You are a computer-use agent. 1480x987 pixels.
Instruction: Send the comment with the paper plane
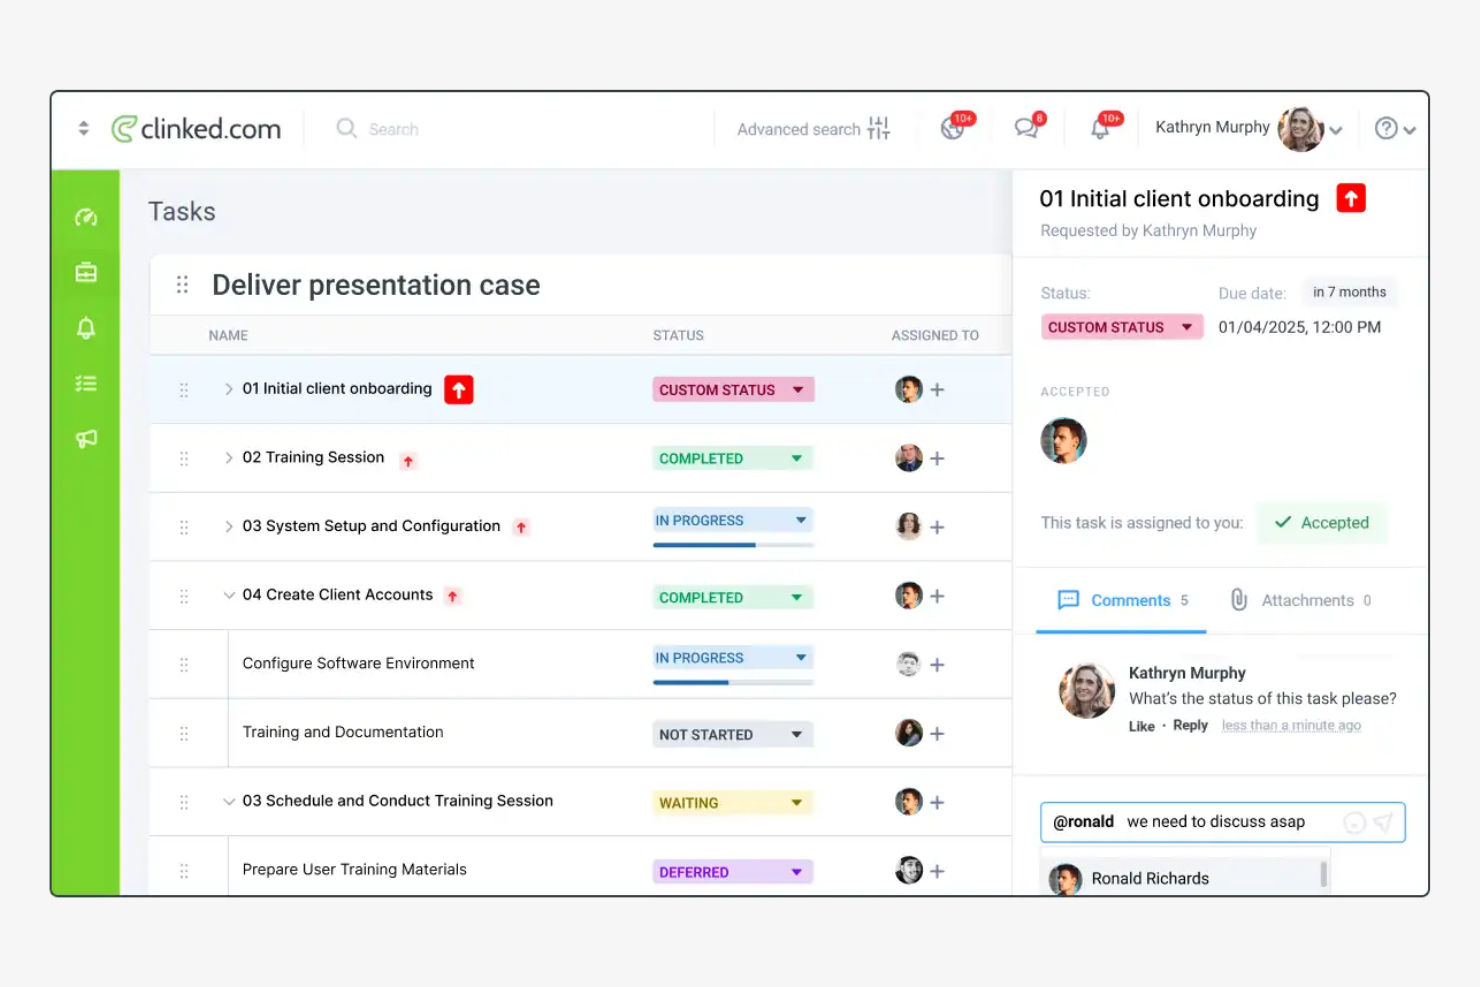pyautogui.click(x=1383, y=821)
